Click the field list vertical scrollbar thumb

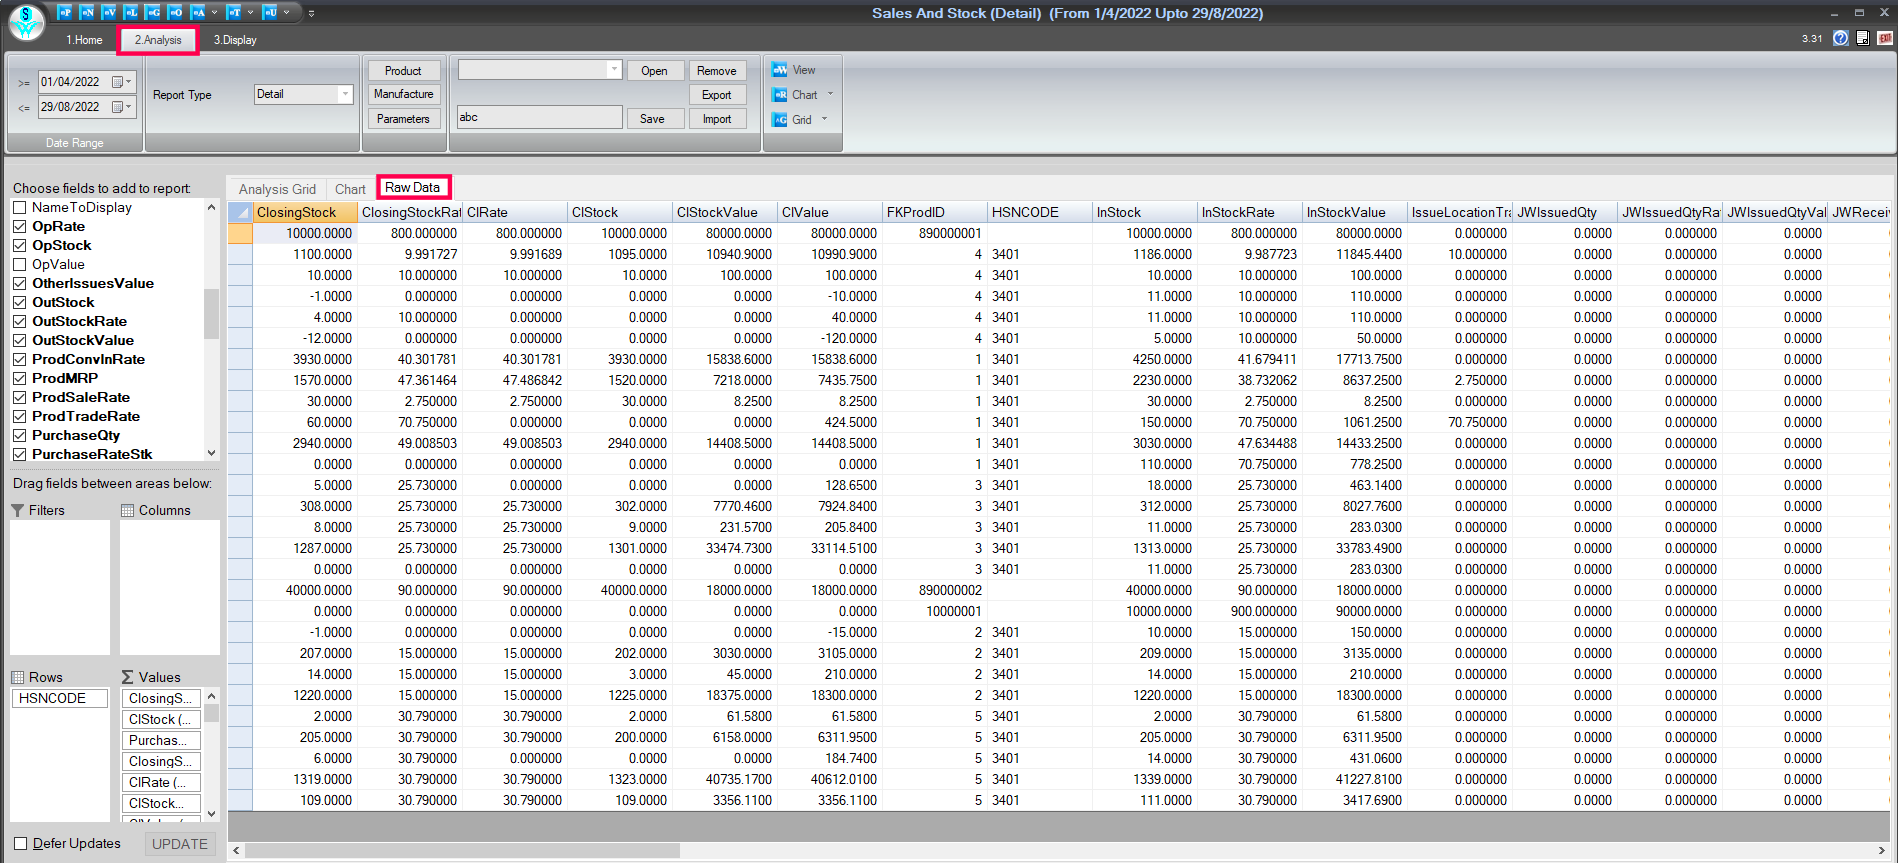[x=211, y=314]
